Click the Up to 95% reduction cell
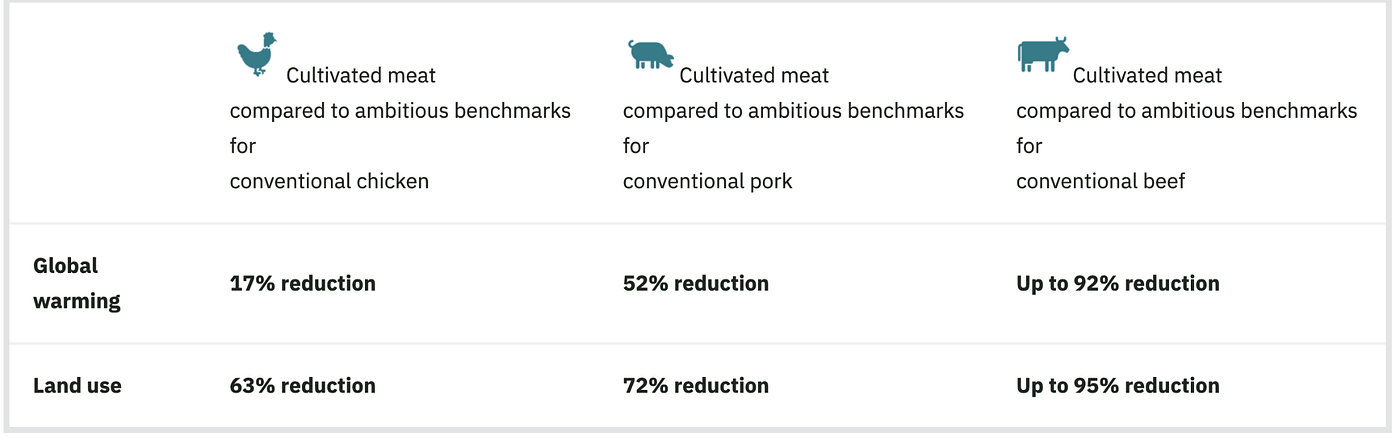Image resolution: width=1400 pixels, height=438 pixels. pos(1118,386)
